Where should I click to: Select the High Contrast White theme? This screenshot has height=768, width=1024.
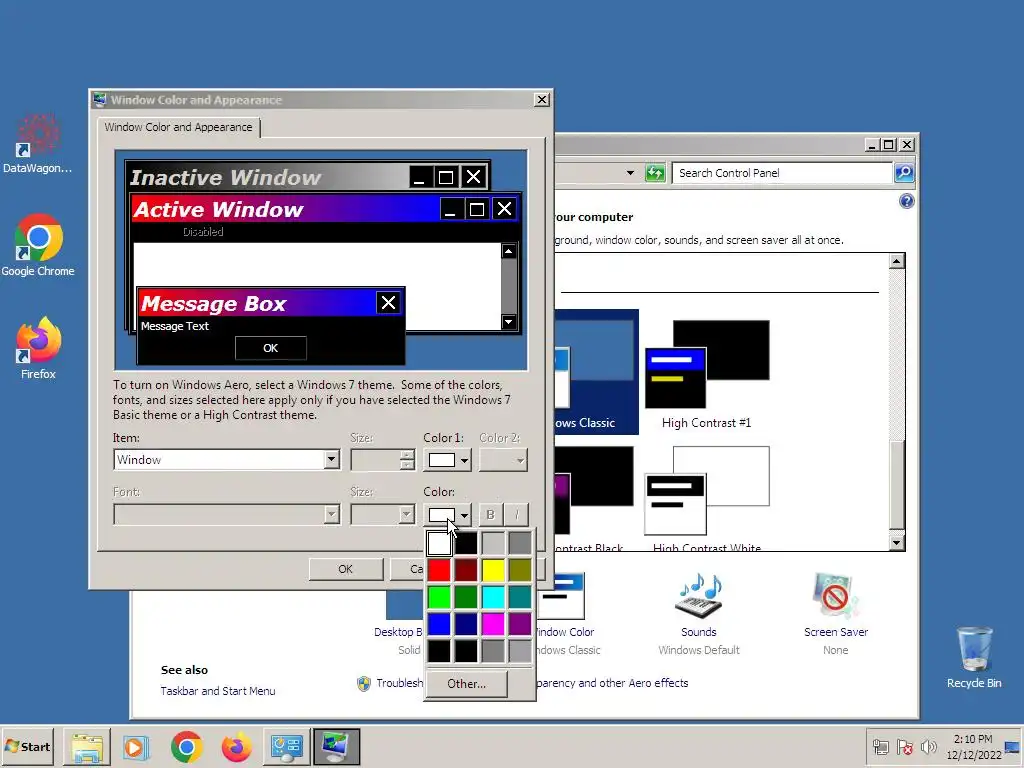click(x=707, y=499)
